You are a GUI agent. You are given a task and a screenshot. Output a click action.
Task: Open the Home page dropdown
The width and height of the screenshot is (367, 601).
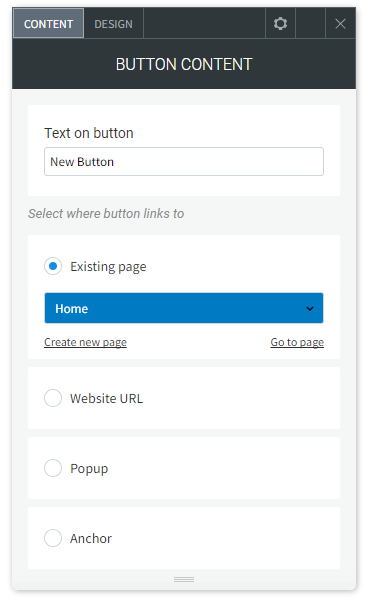point(184,308)
